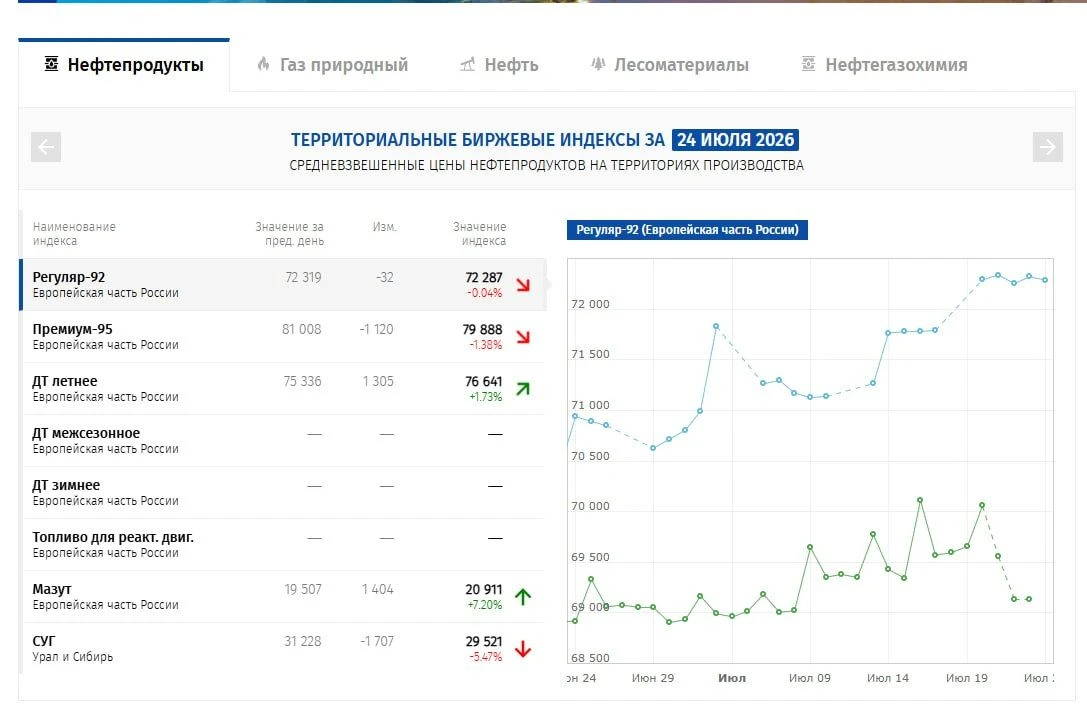The image size is (1087, 713).
Task: Select the Регуляр-92 index row
Action: 284,285
